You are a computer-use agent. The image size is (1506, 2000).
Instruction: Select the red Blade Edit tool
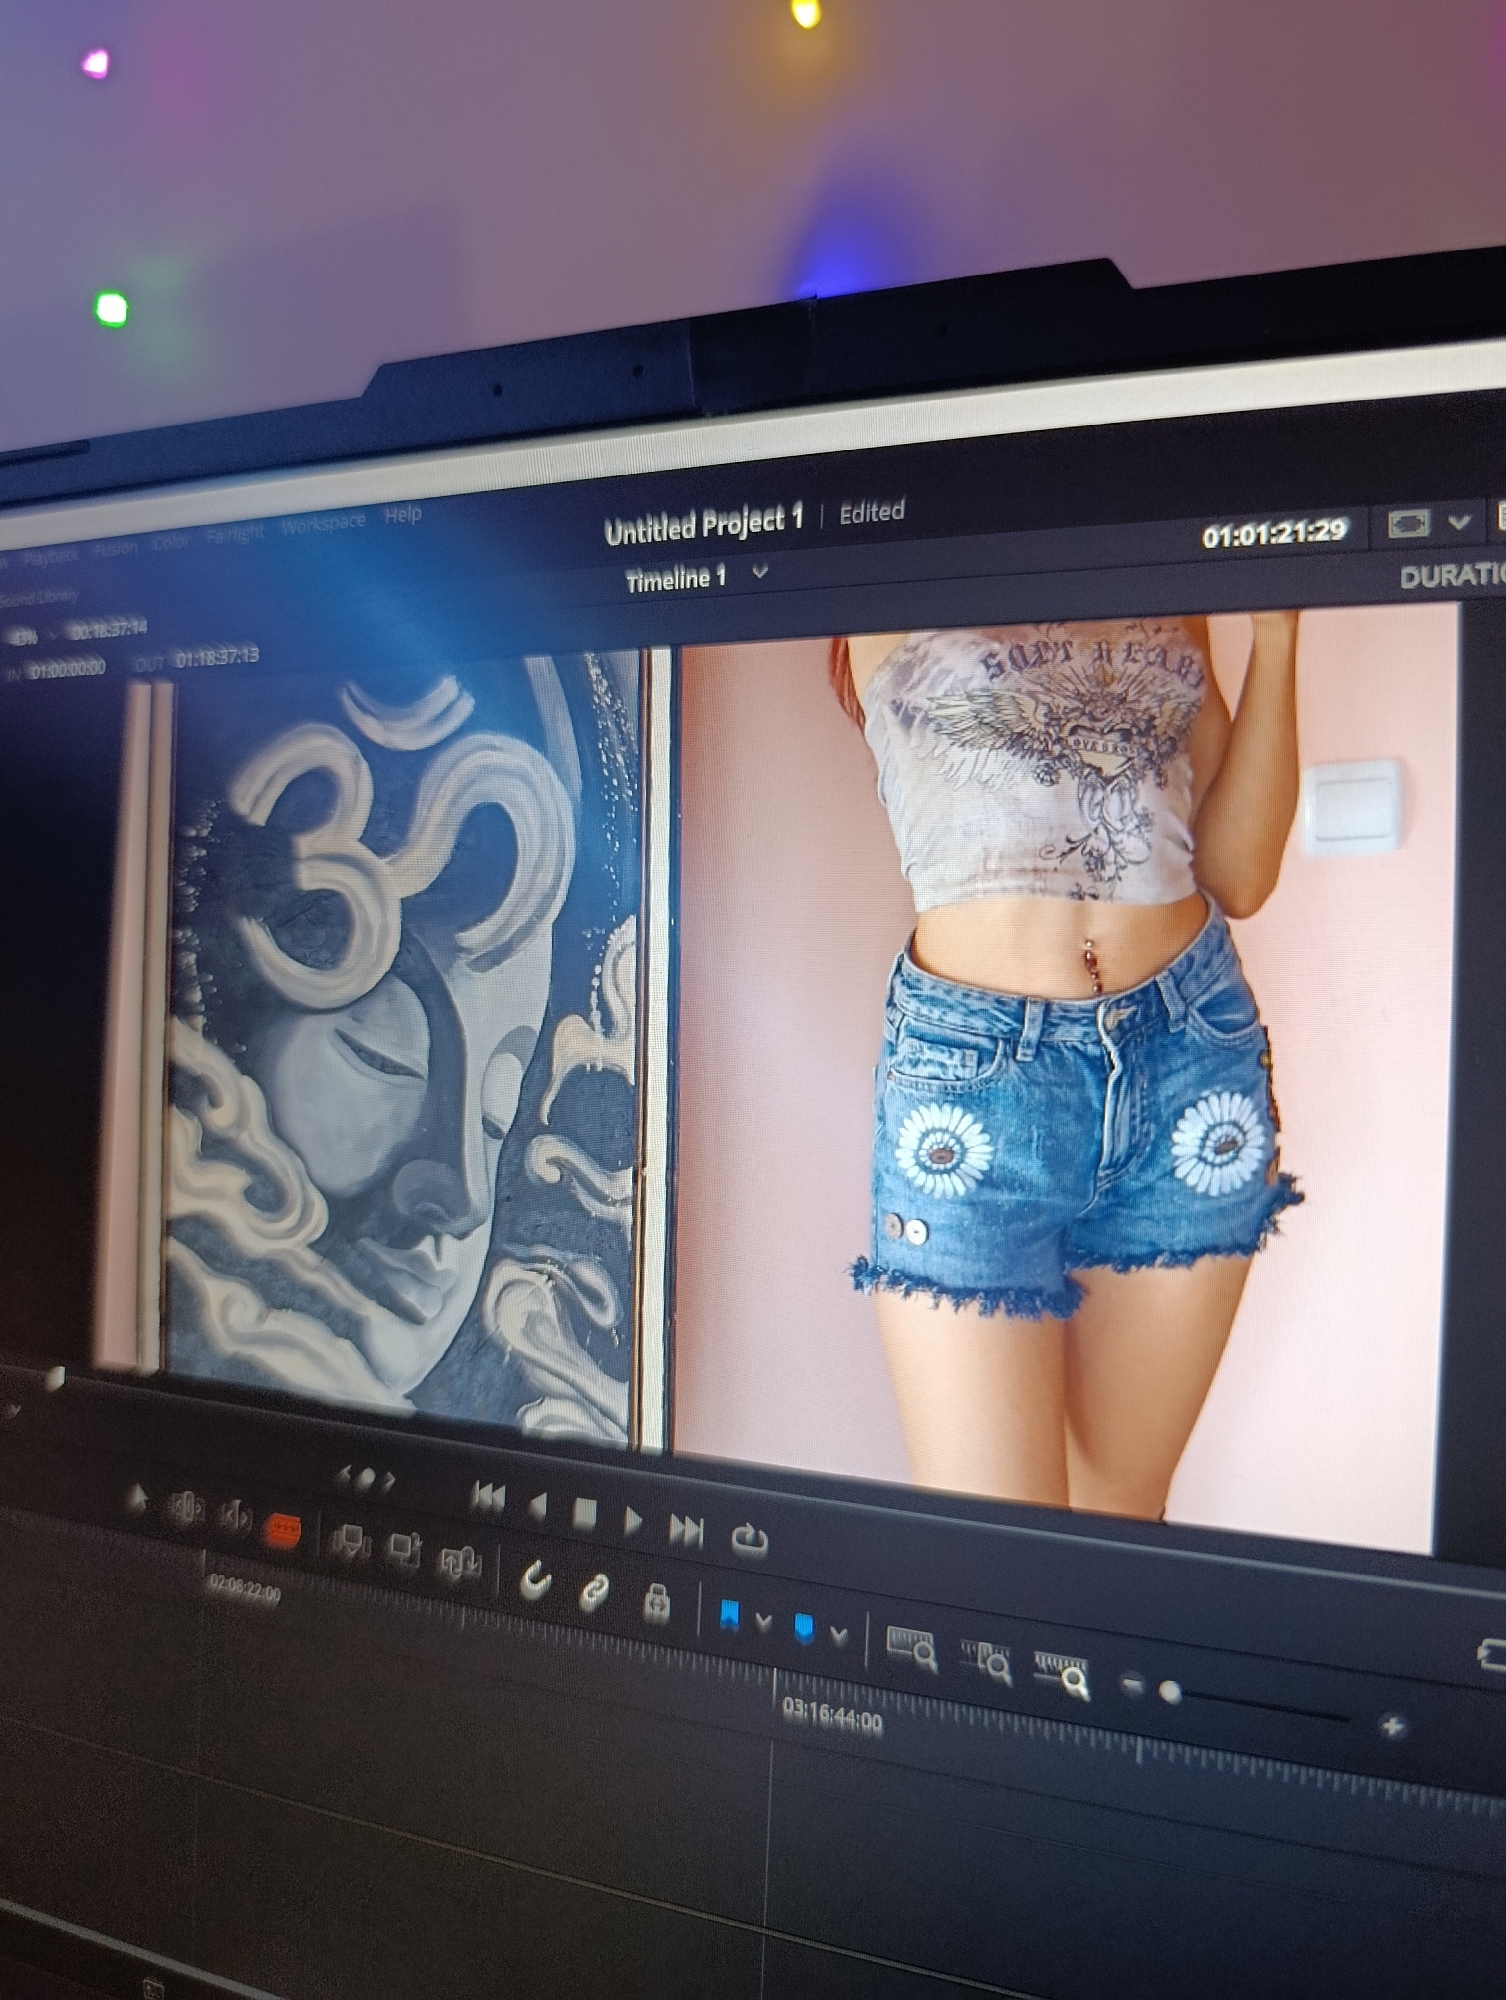tap(282, 1528)
